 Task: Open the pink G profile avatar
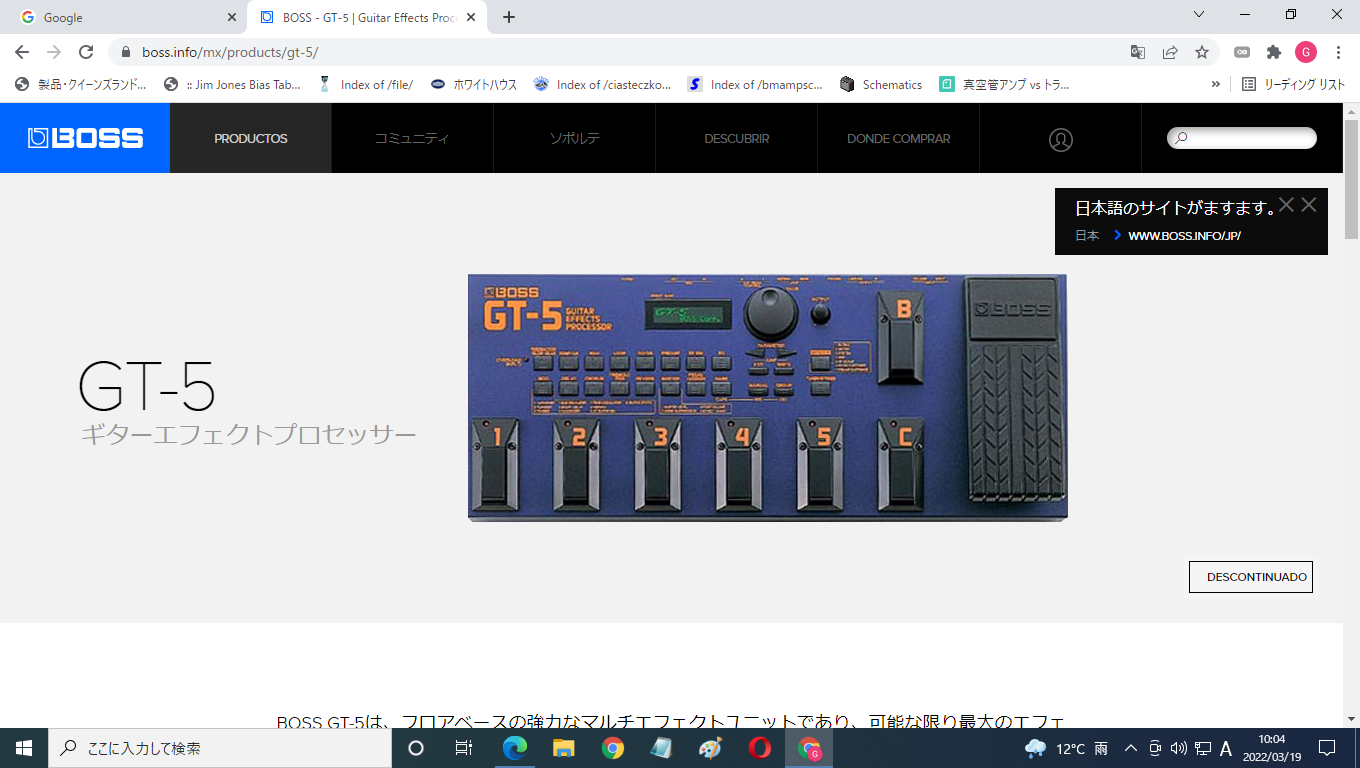click(x=1305, y=52)
